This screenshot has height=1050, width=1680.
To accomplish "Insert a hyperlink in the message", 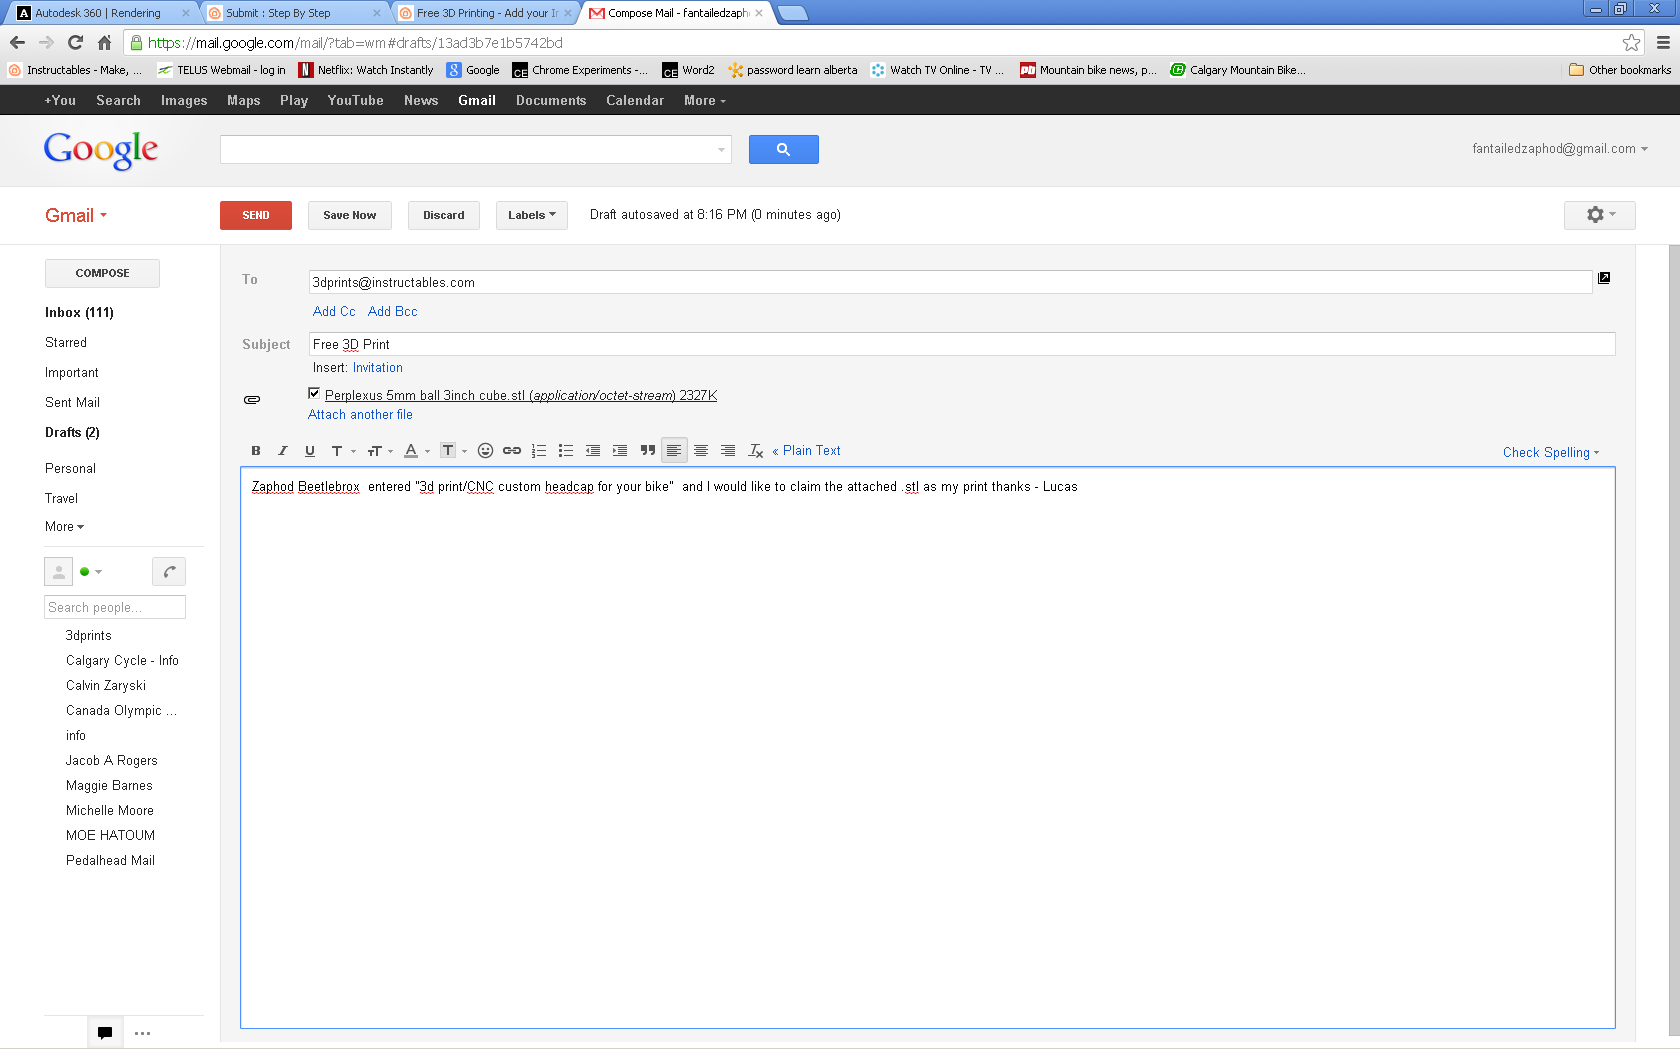I will 512,451.
